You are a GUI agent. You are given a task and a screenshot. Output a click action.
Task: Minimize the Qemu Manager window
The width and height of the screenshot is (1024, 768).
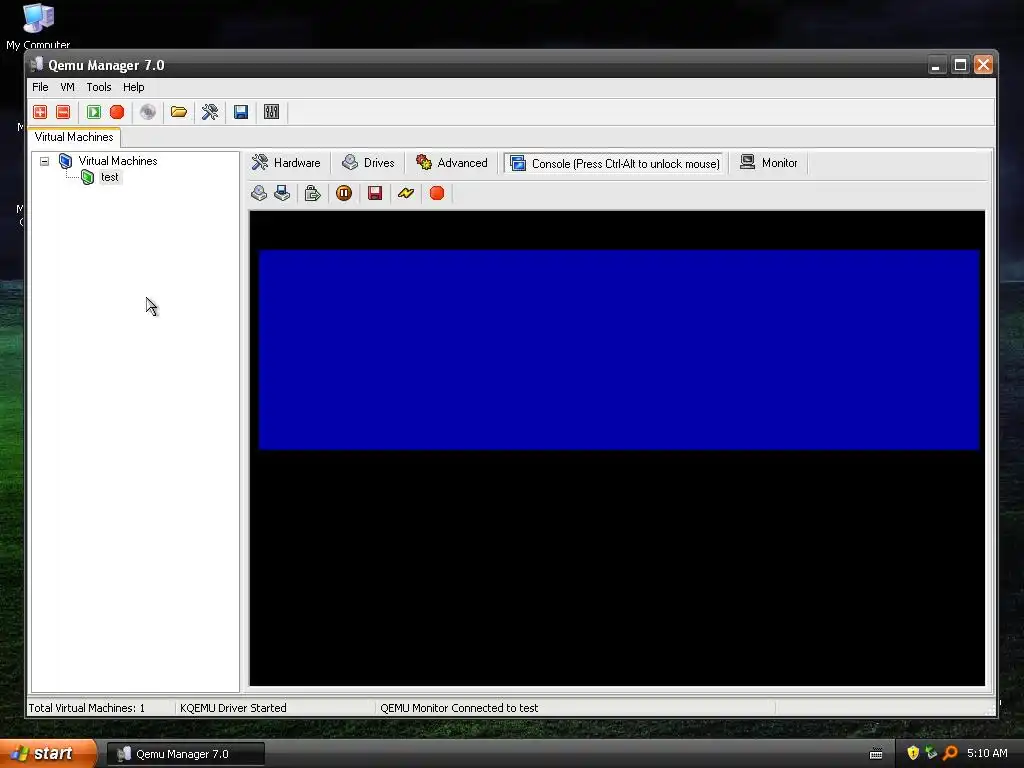936,65
